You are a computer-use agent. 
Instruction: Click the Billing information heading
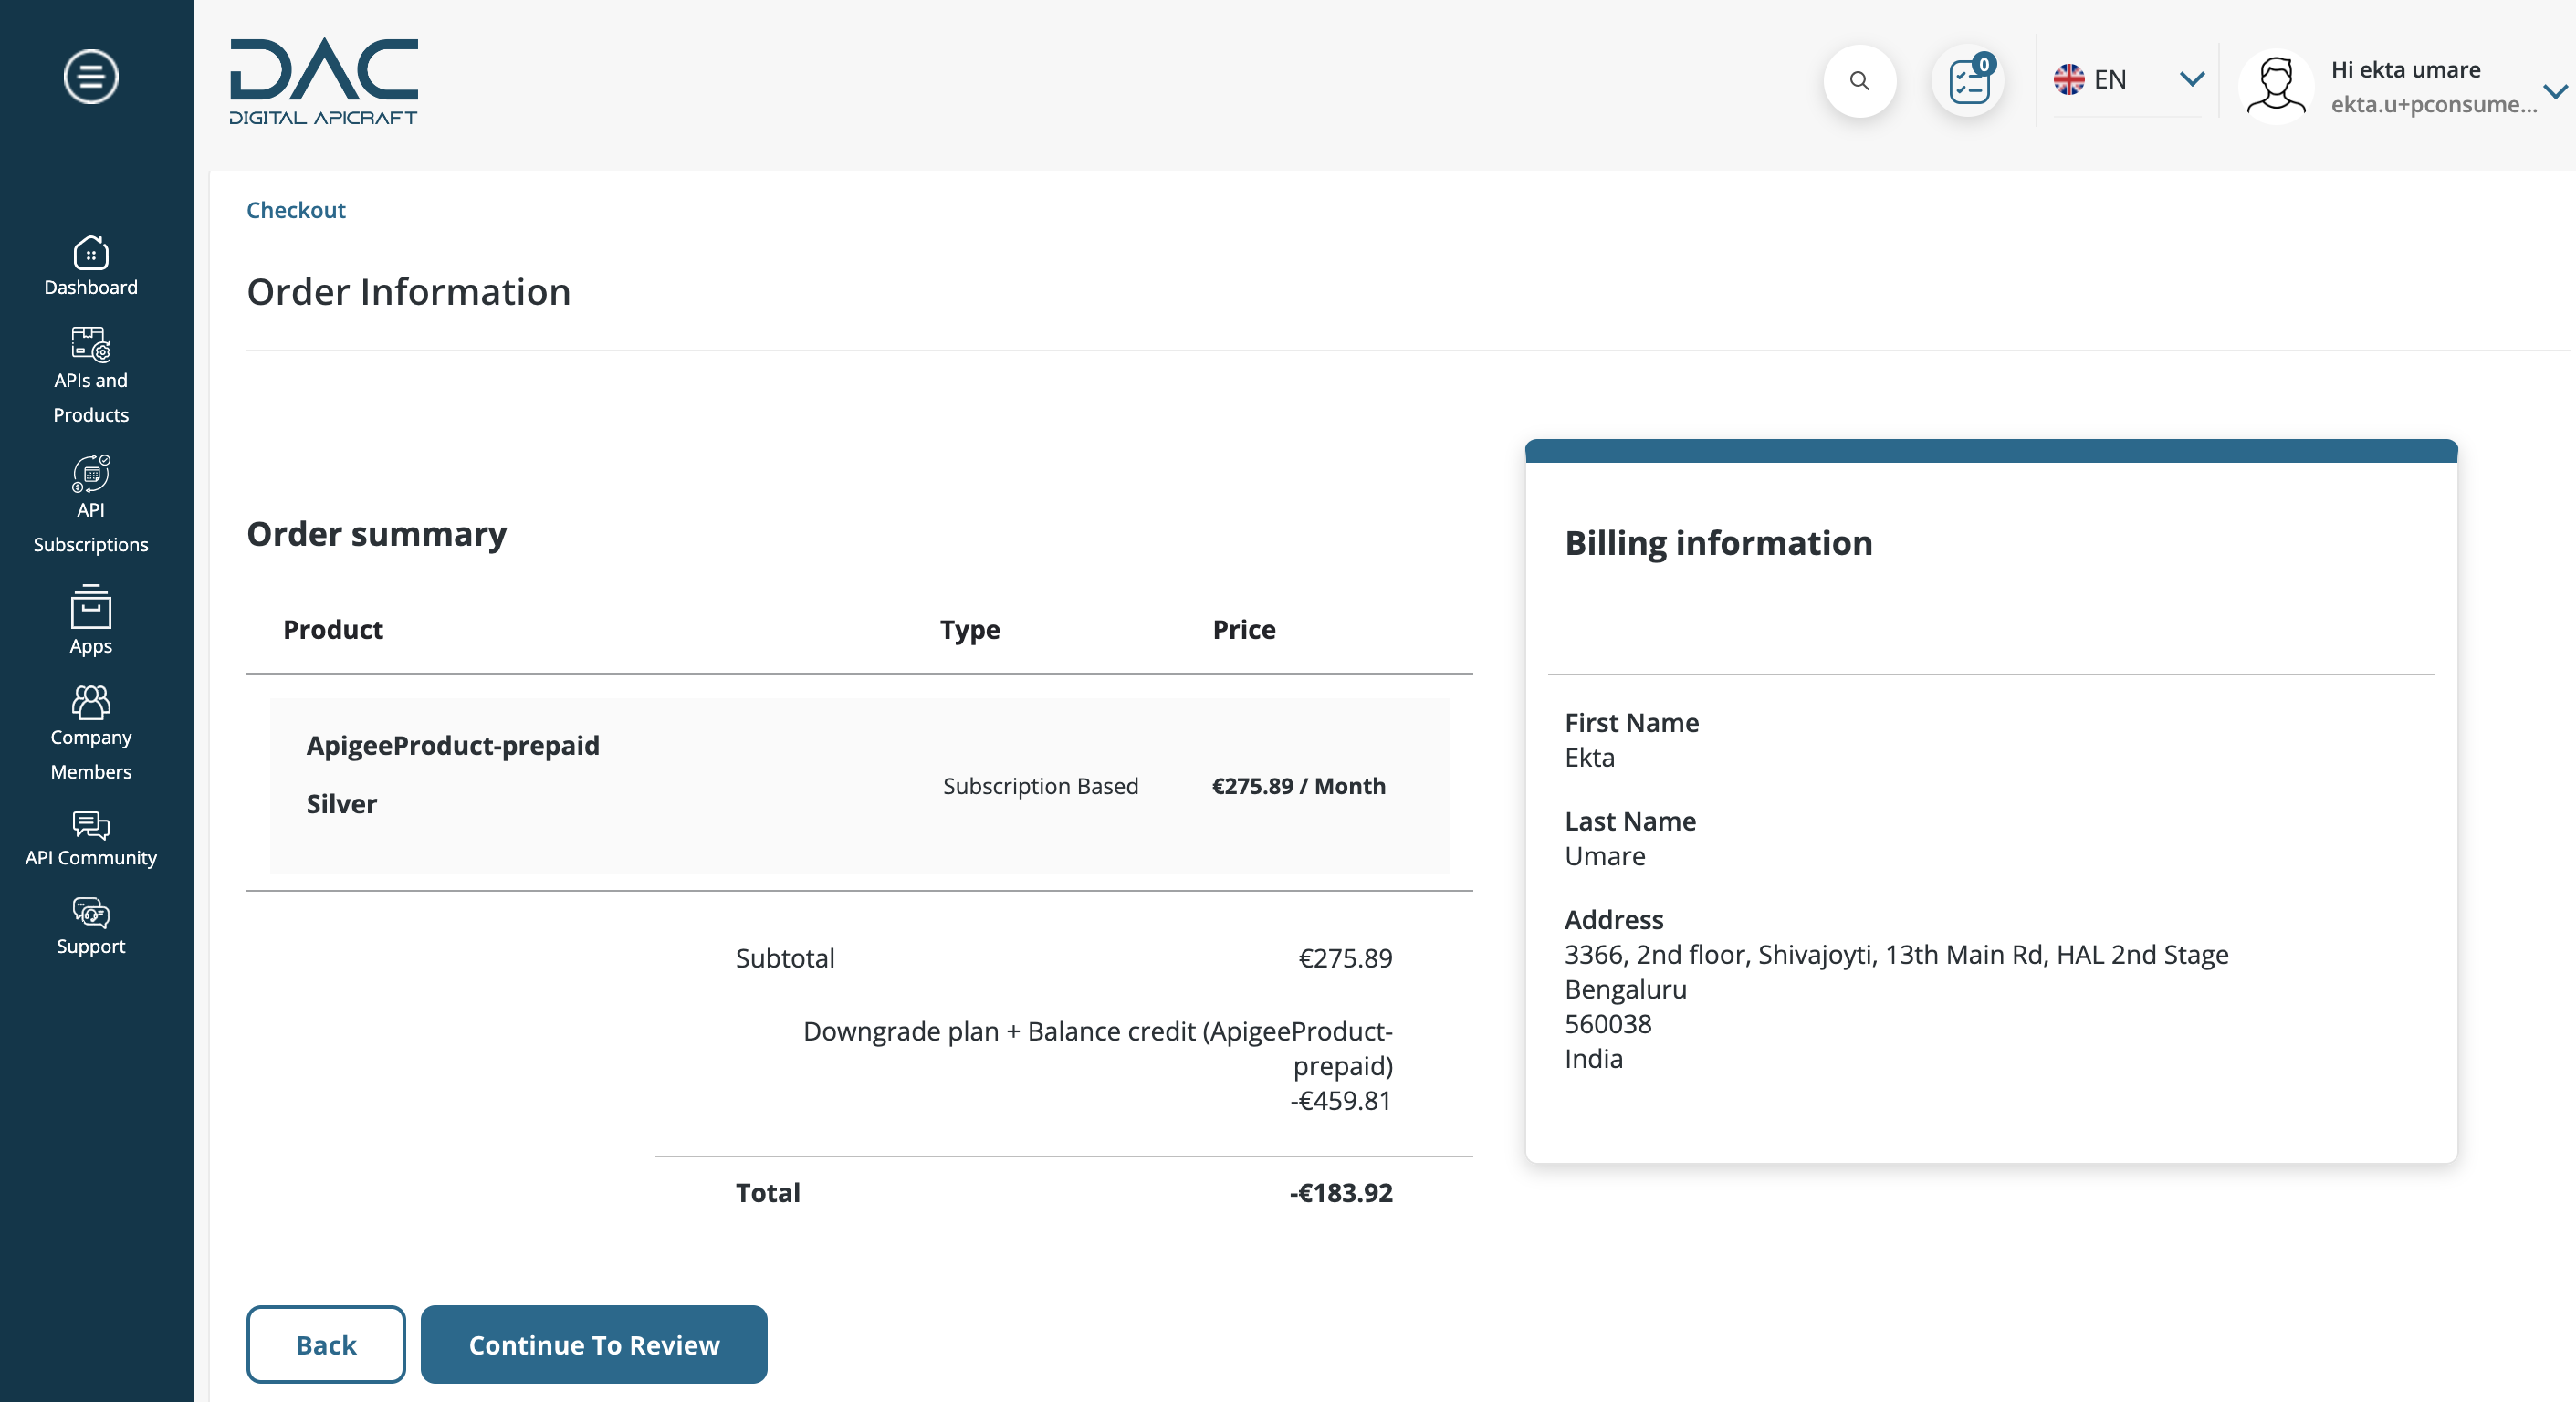click(1718, 542)
